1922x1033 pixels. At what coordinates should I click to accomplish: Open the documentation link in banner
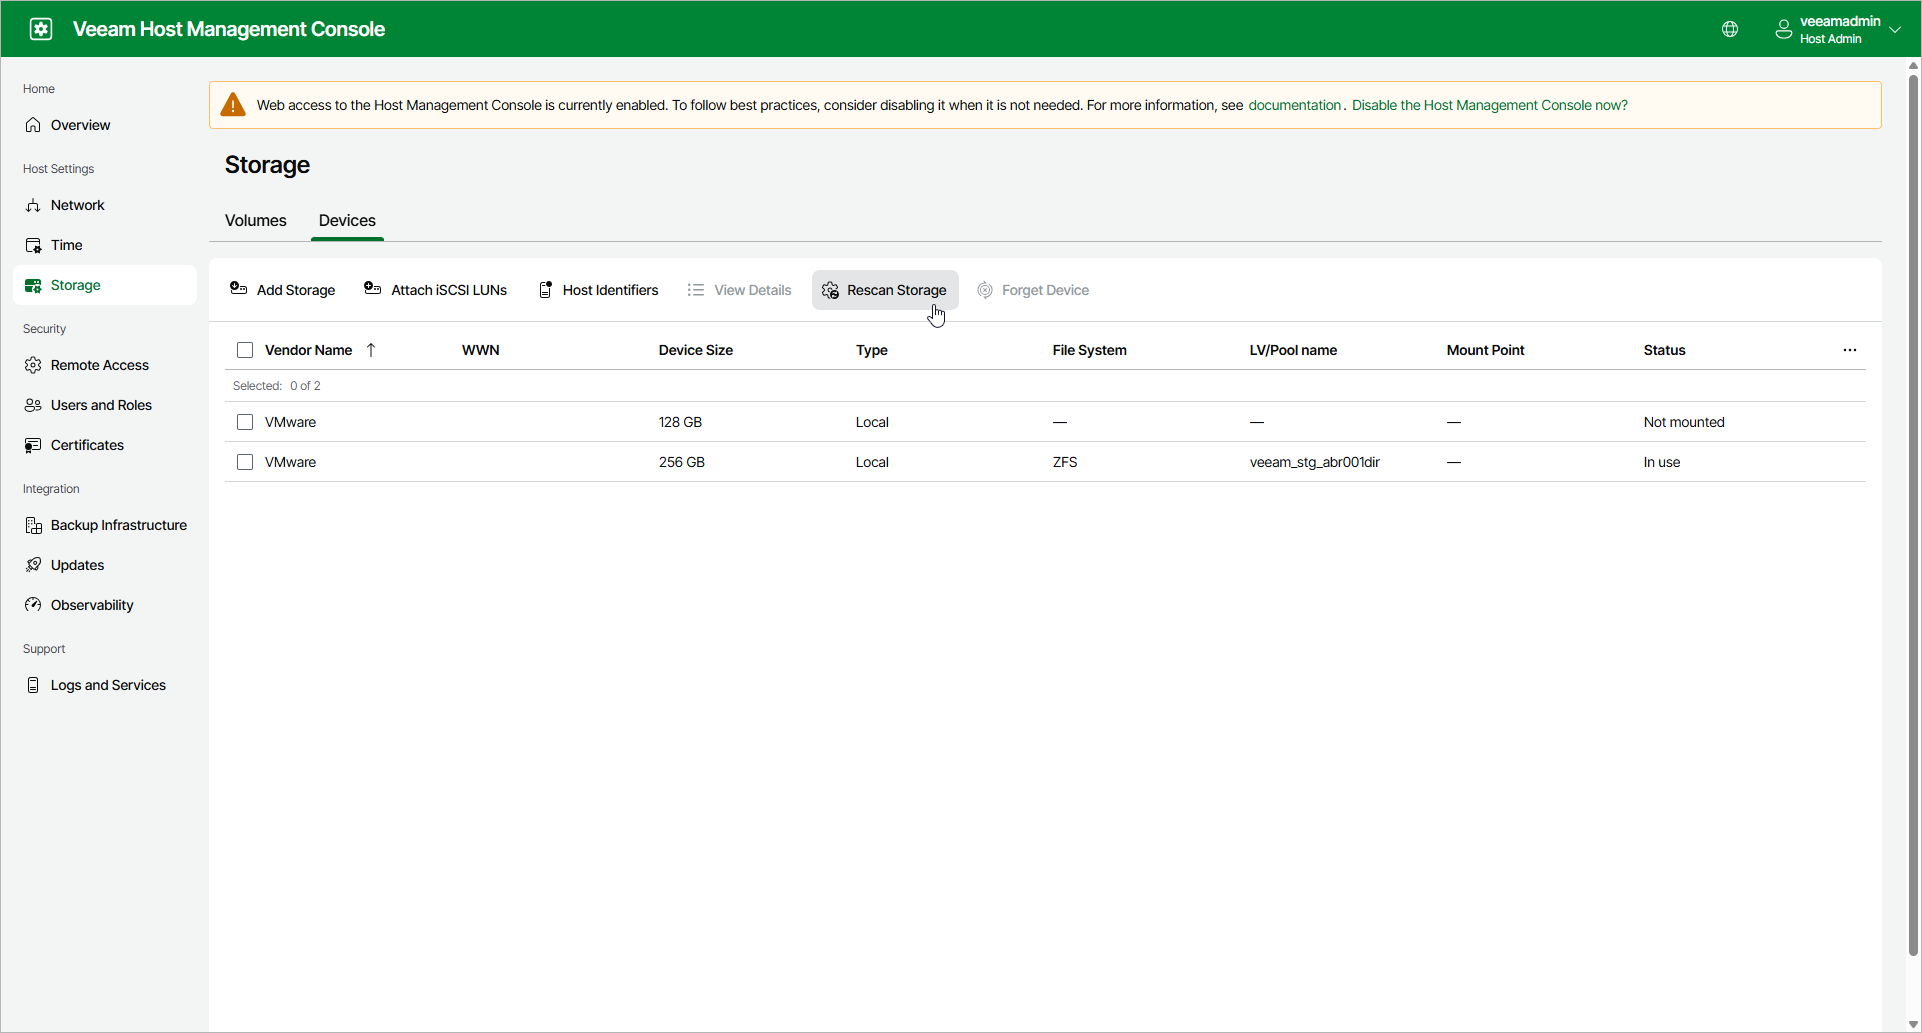pyautogui.click(x=1294, y=105)
